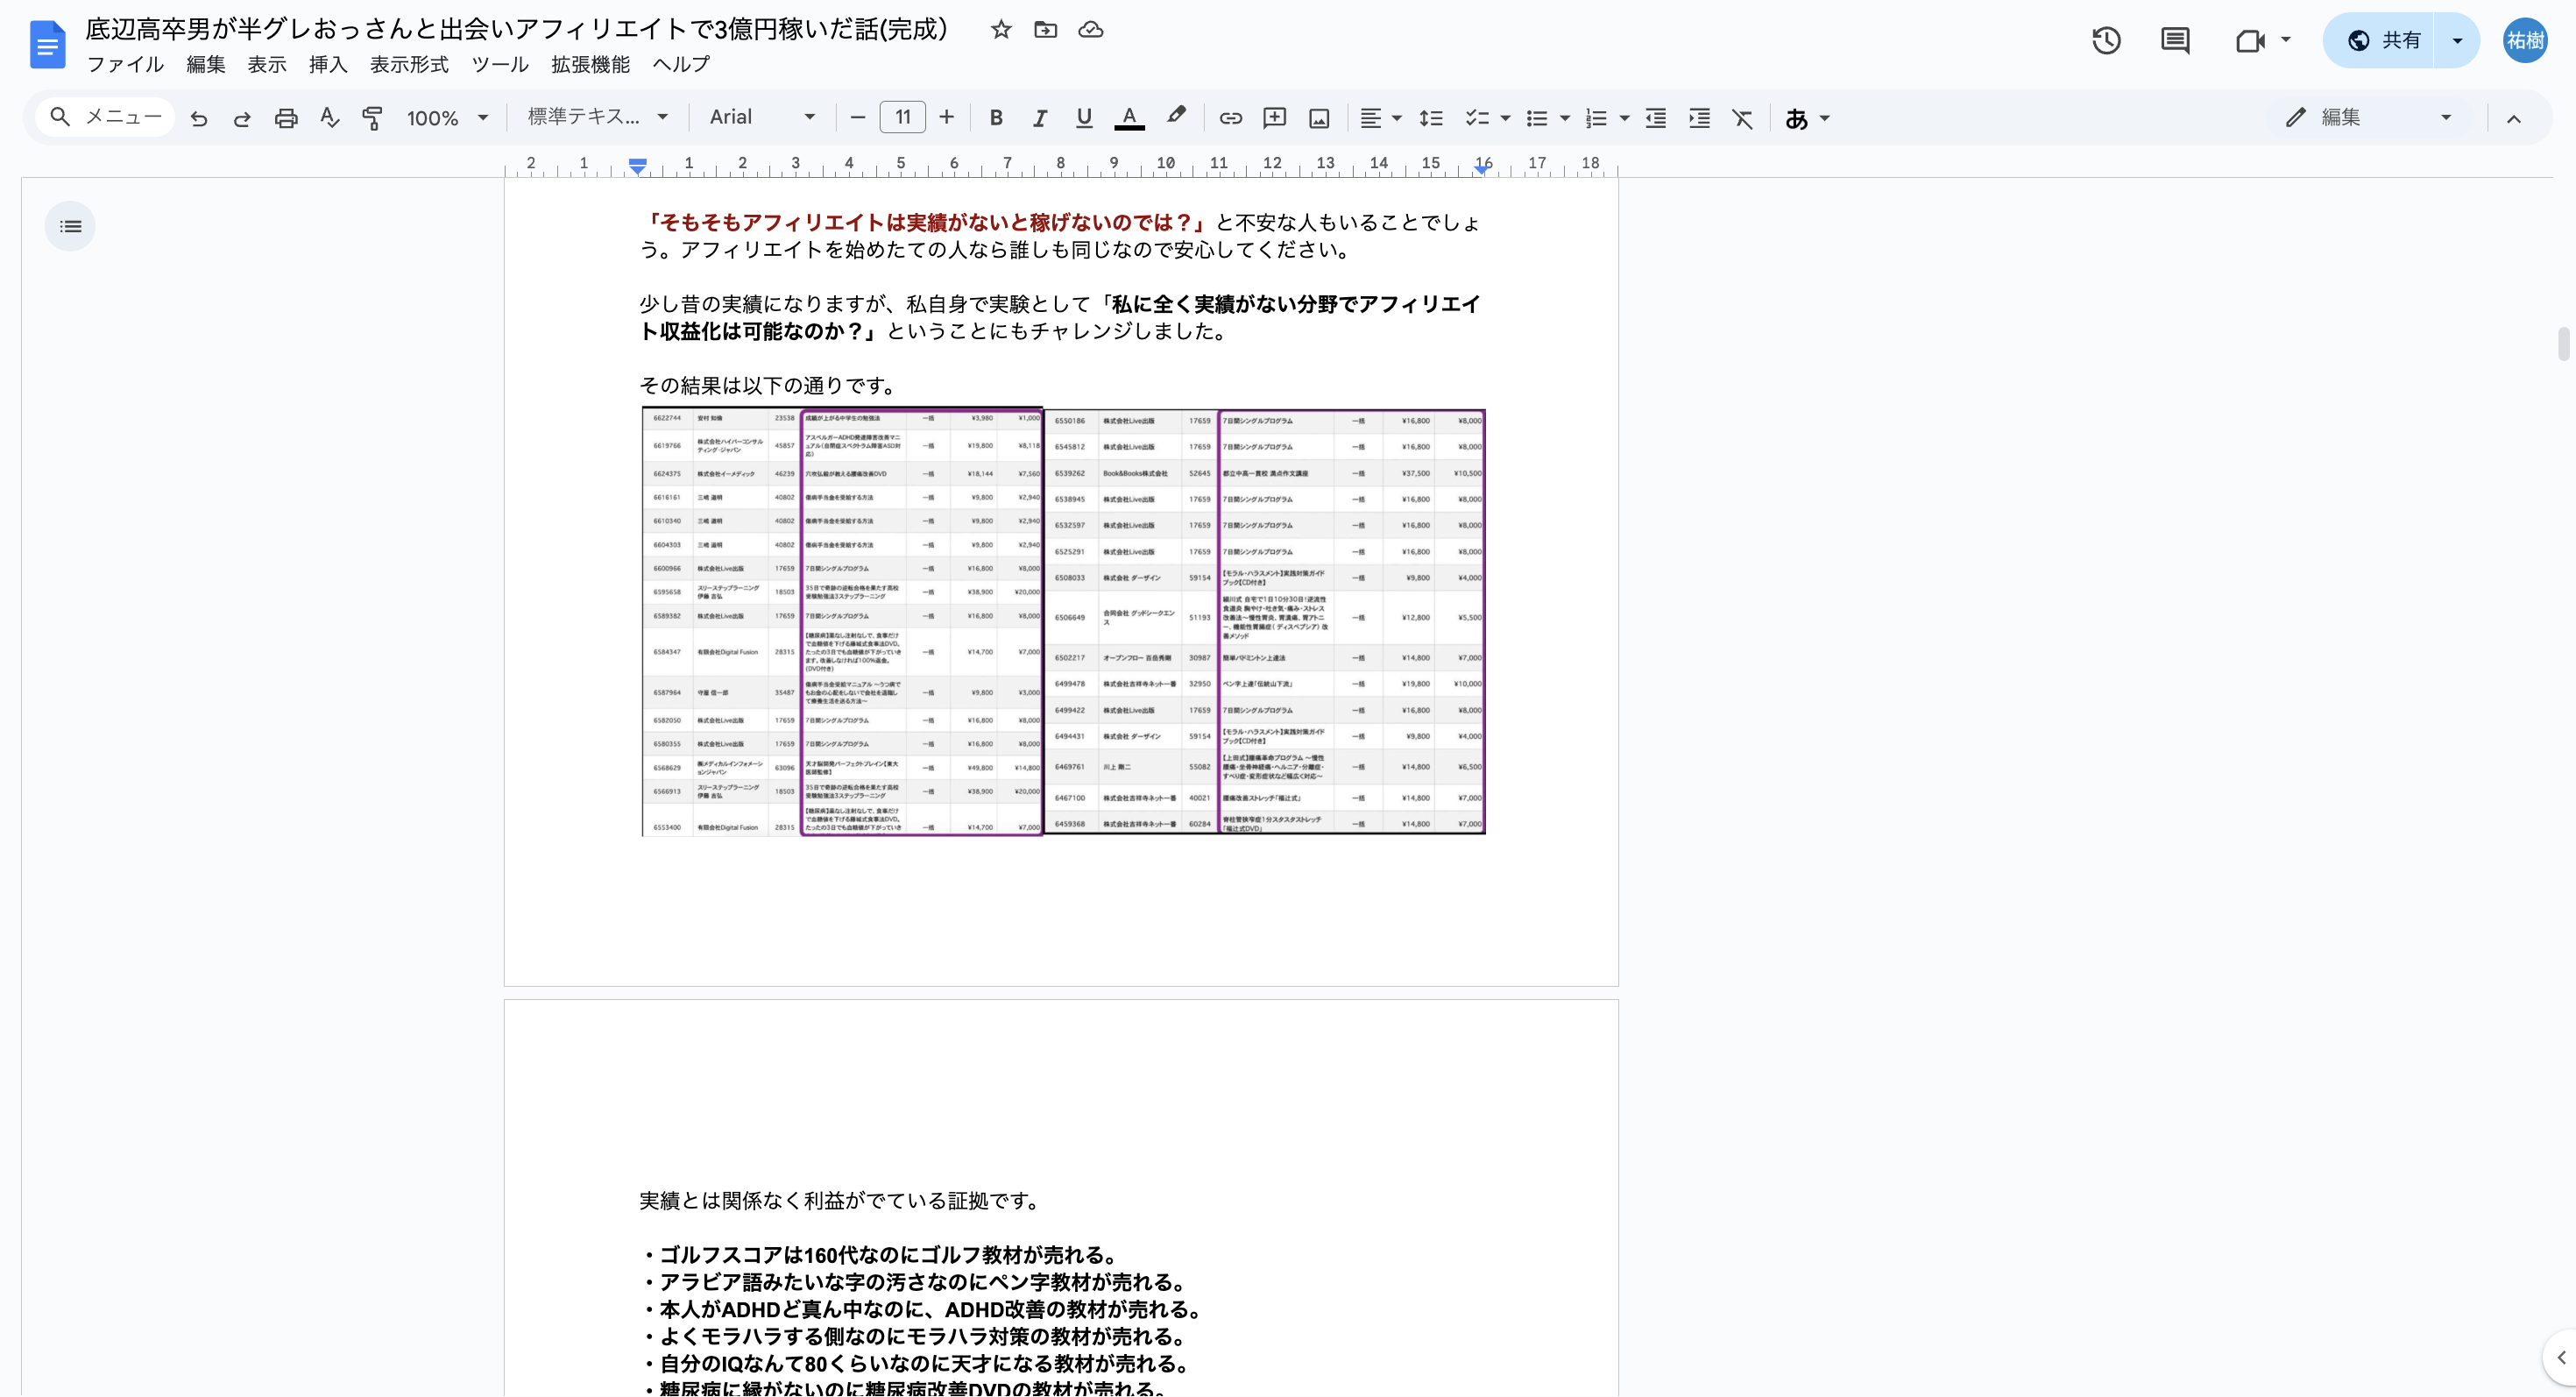The image size is (2576, 1397).
Task: Open the 挿入 menu
Action: (328, 64)
